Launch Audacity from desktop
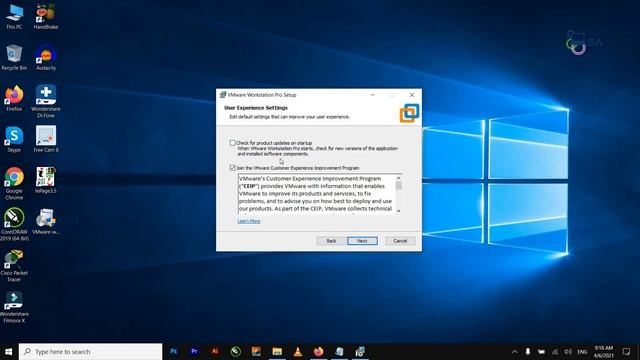 tap(46, 57)
